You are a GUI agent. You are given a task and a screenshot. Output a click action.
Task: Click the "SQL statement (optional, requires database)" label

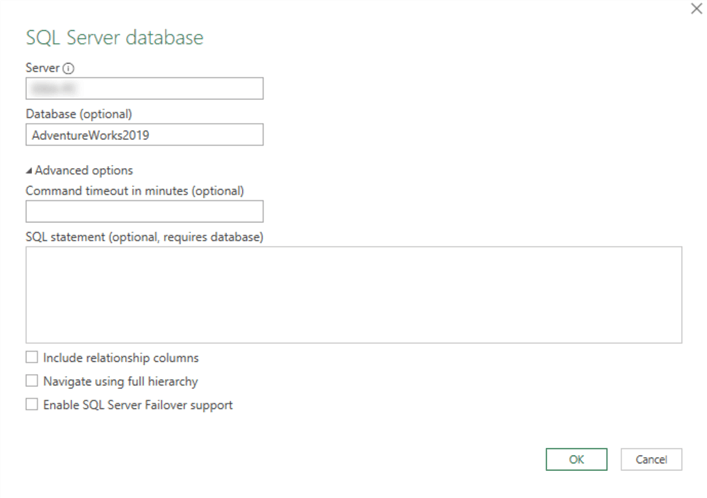[144, 236]
